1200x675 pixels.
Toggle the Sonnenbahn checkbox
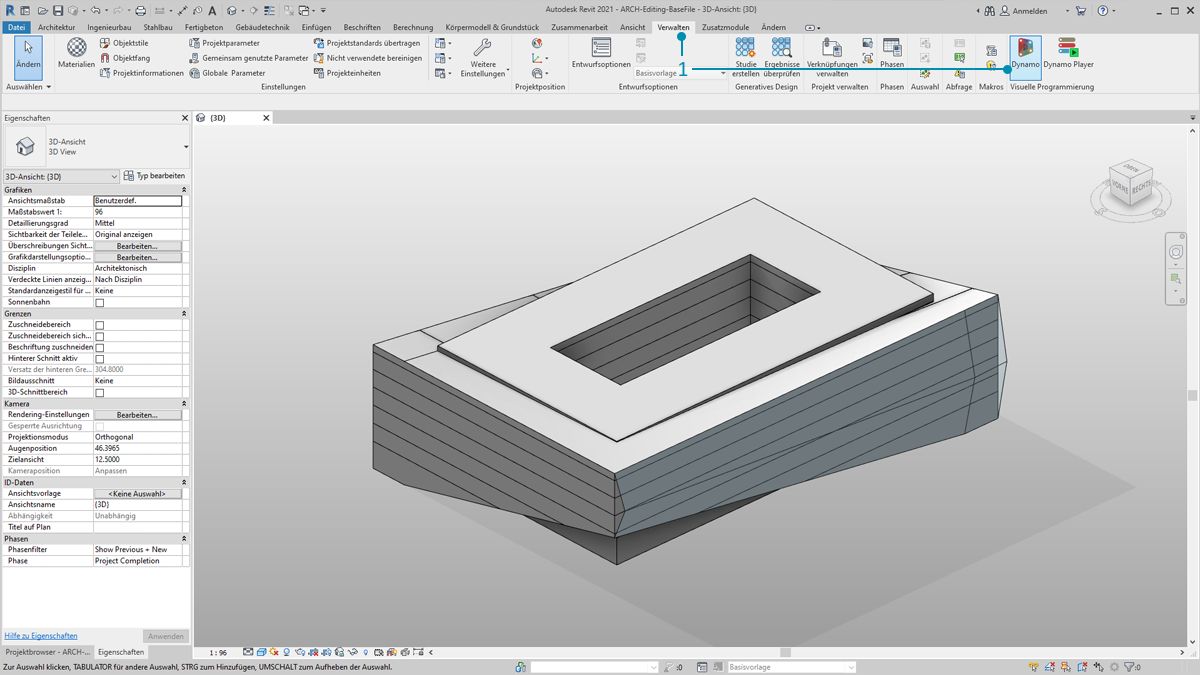tap(99, 303)
